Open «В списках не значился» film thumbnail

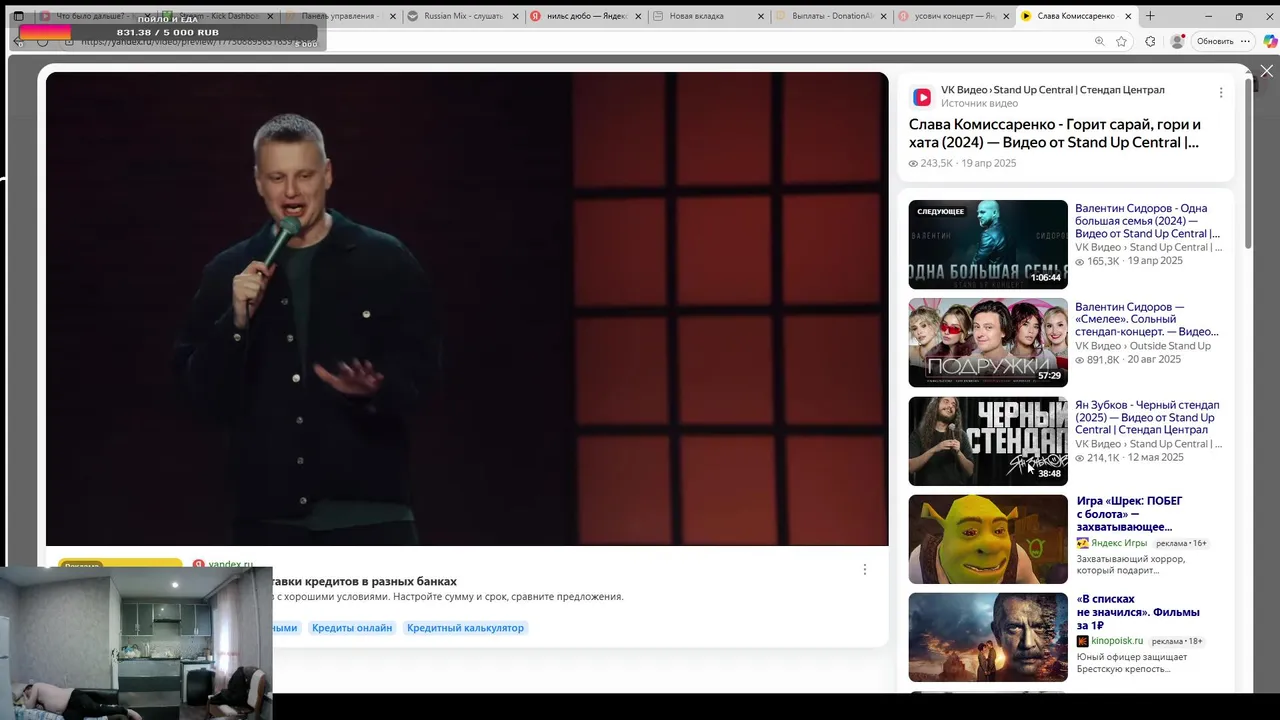pos(988,637)
